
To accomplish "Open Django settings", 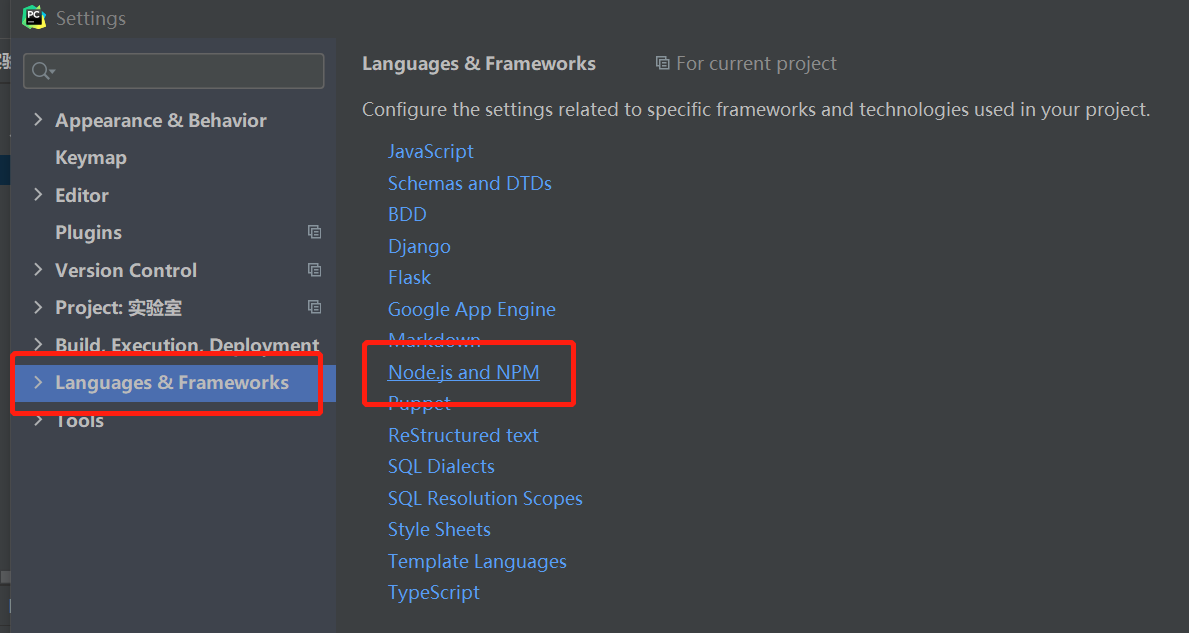I will coord(419,246).
